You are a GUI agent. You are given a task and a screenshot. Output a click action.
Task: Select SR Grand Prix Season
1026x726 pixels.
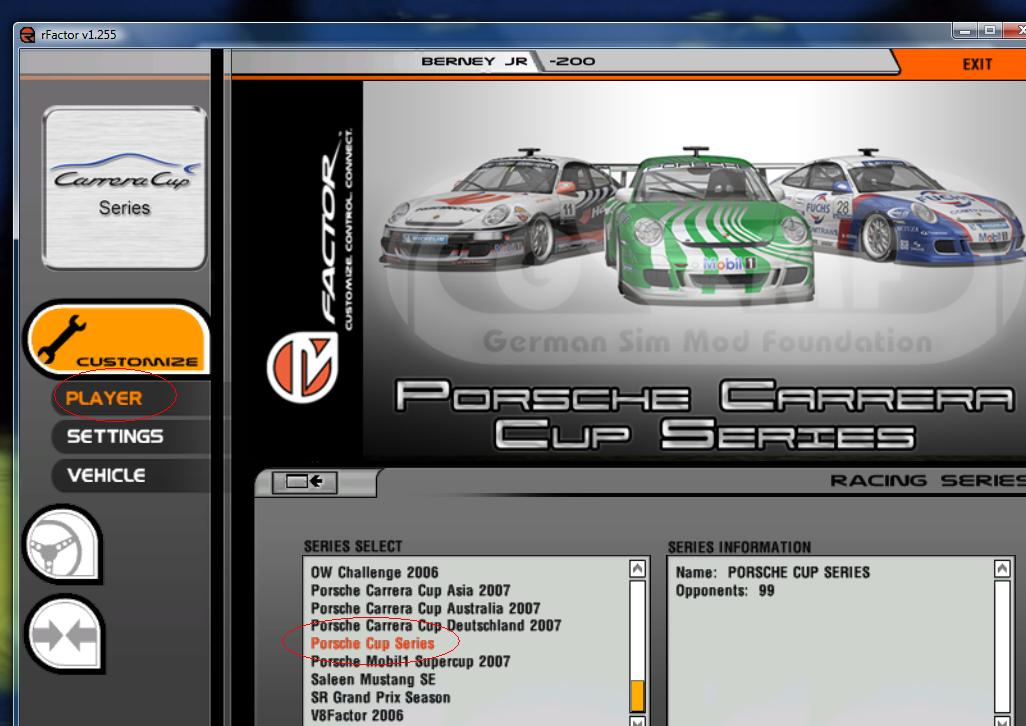click(x=380, y=697)
